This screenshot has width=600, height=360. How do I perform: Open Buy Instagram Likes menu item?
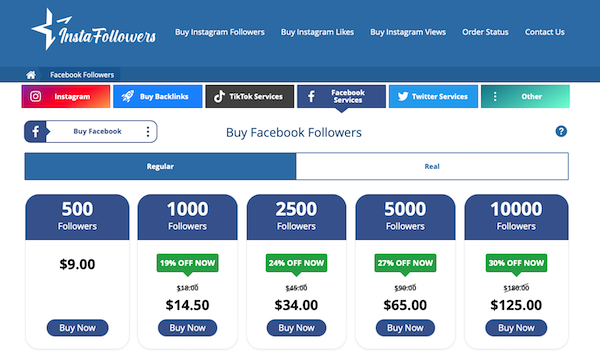(317, 32)
